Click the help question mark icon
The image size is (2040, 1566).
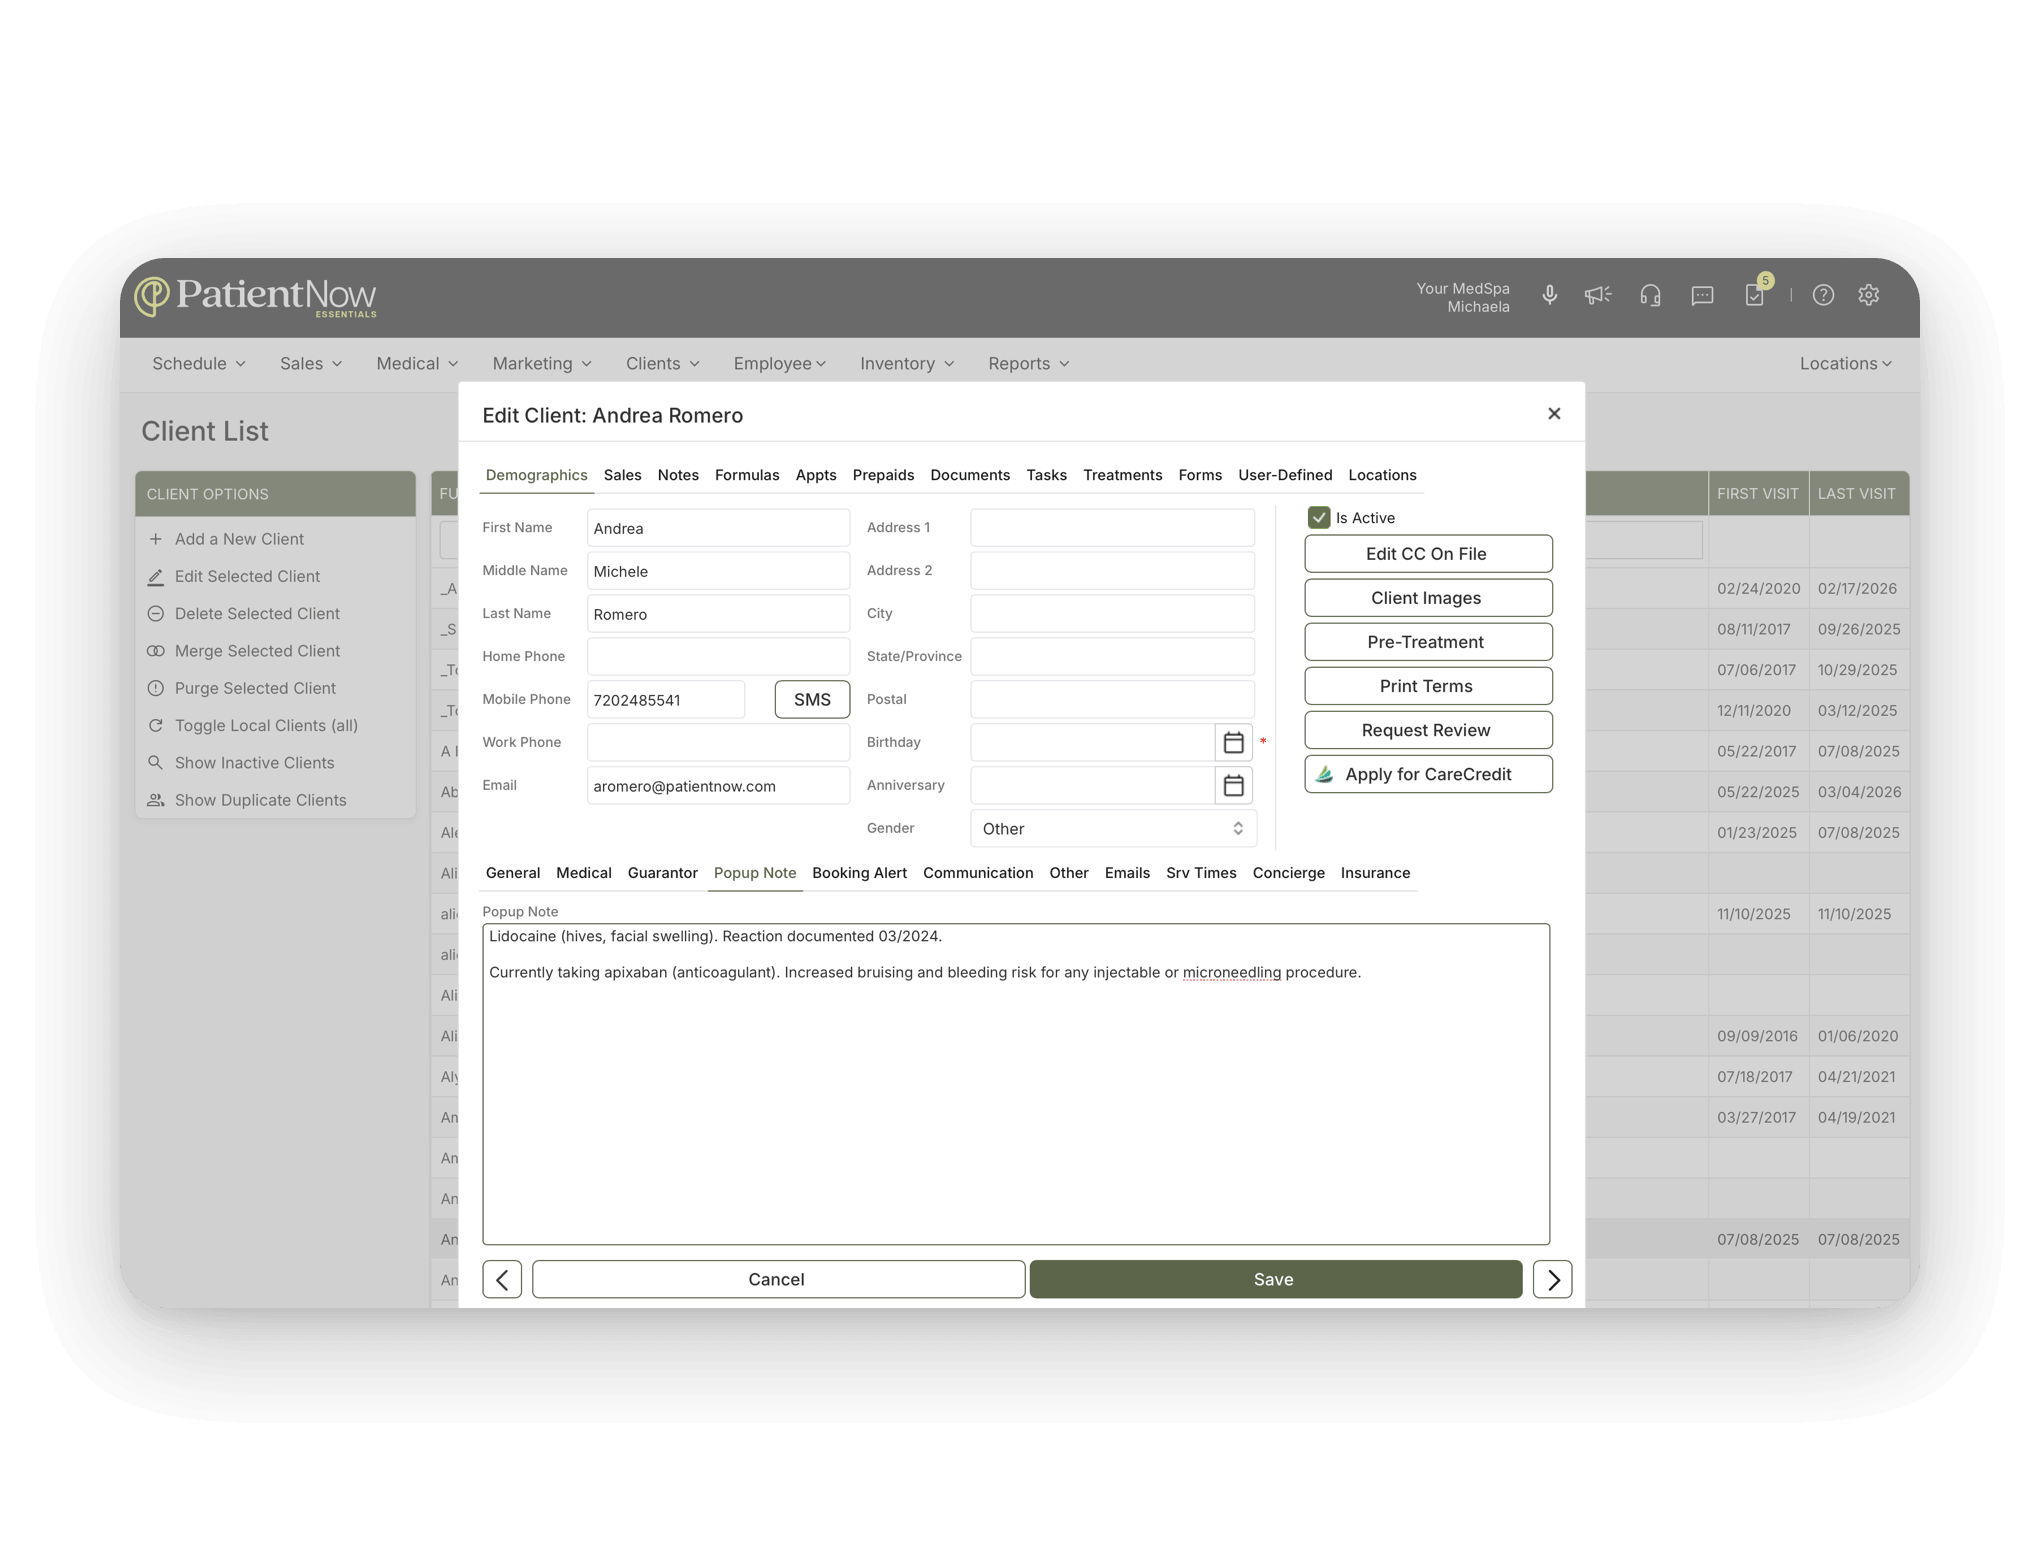pos(1823,295)
